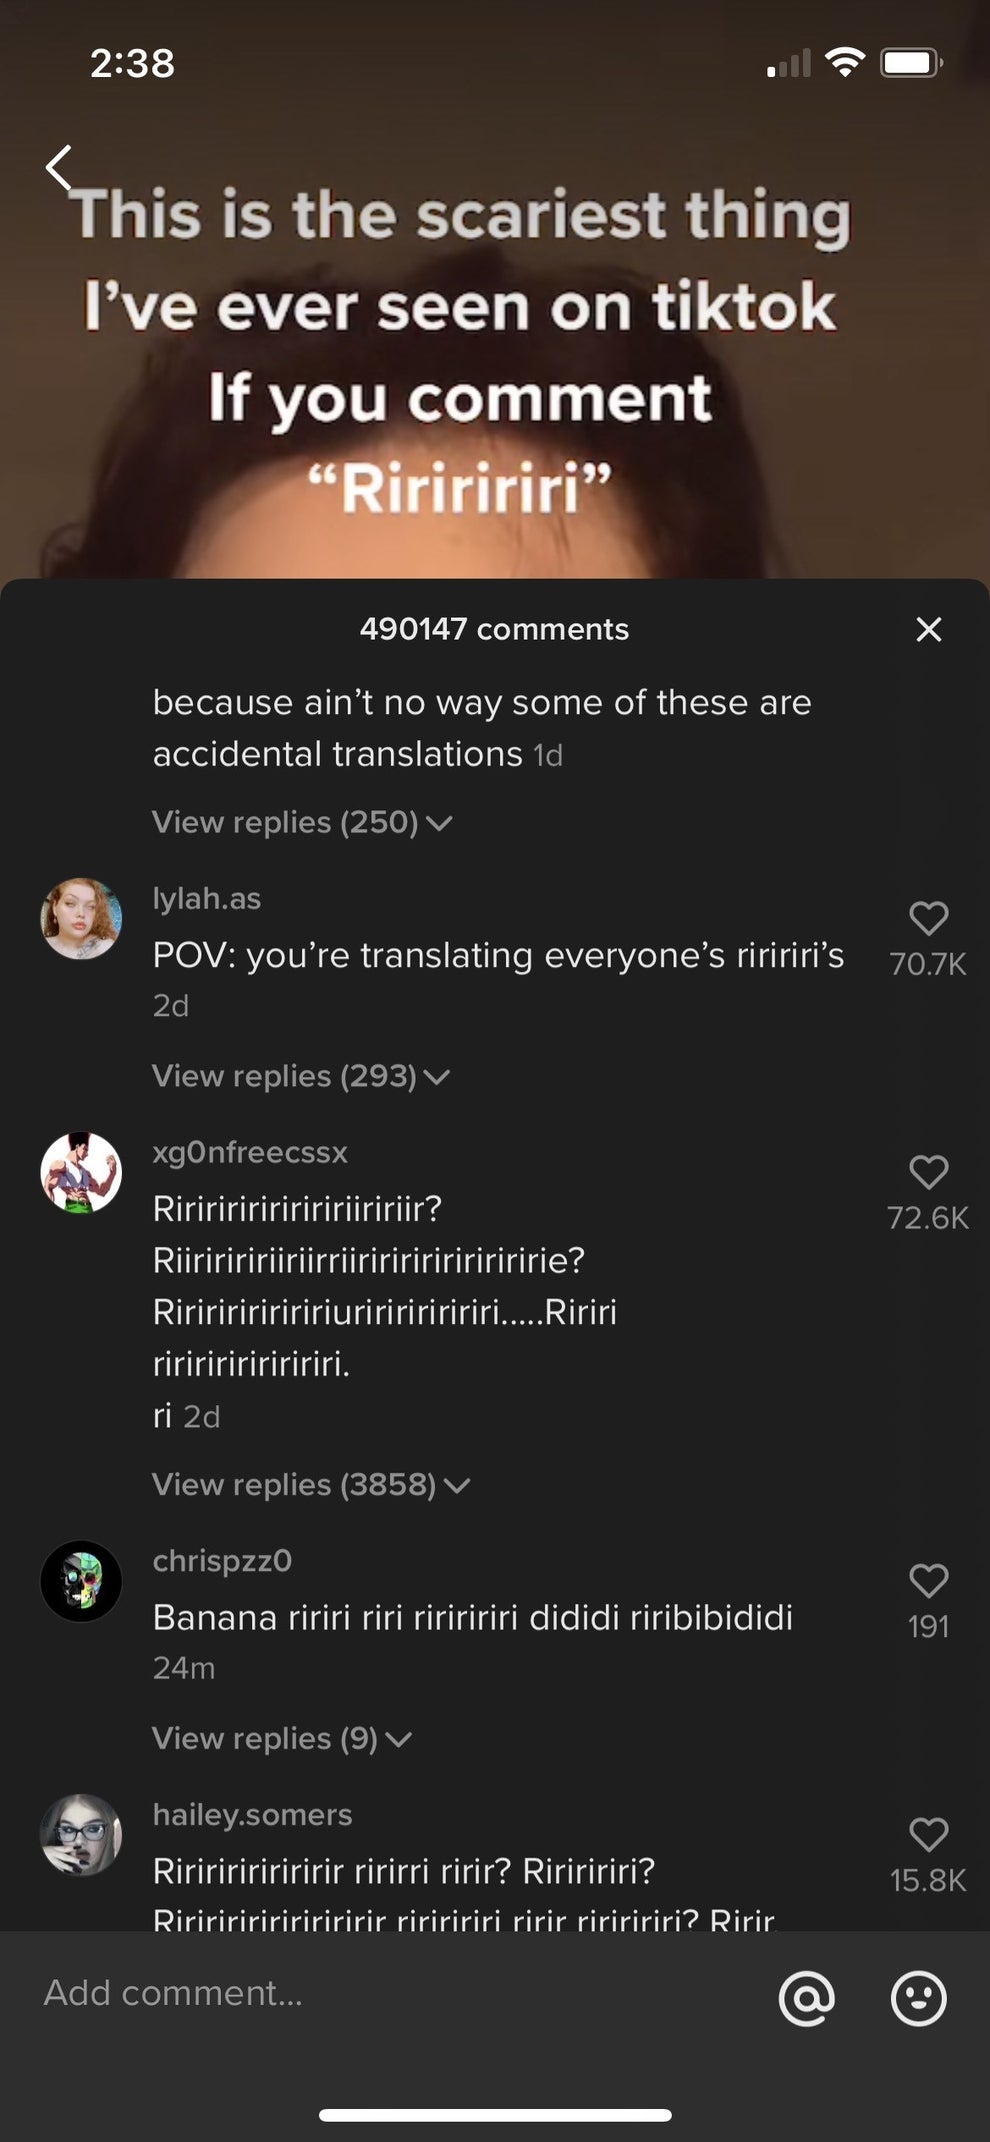Image resolution: width=990 pixels, height=2142 pixels.
Task: Tap the chrispzz0 username
Action: pyautogui.click(x=222, y=1561)
